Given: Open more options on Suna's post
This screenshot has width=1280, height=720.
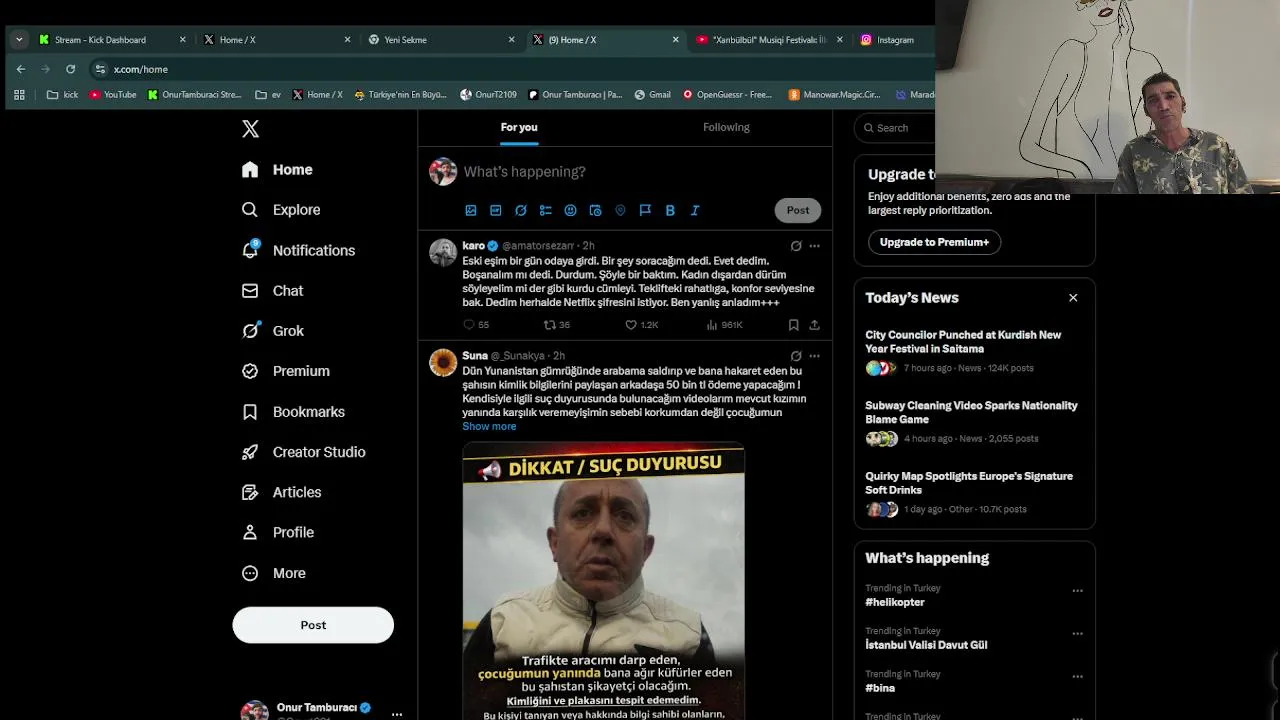Looking at the screenshot, I should (x=814, y=356).
